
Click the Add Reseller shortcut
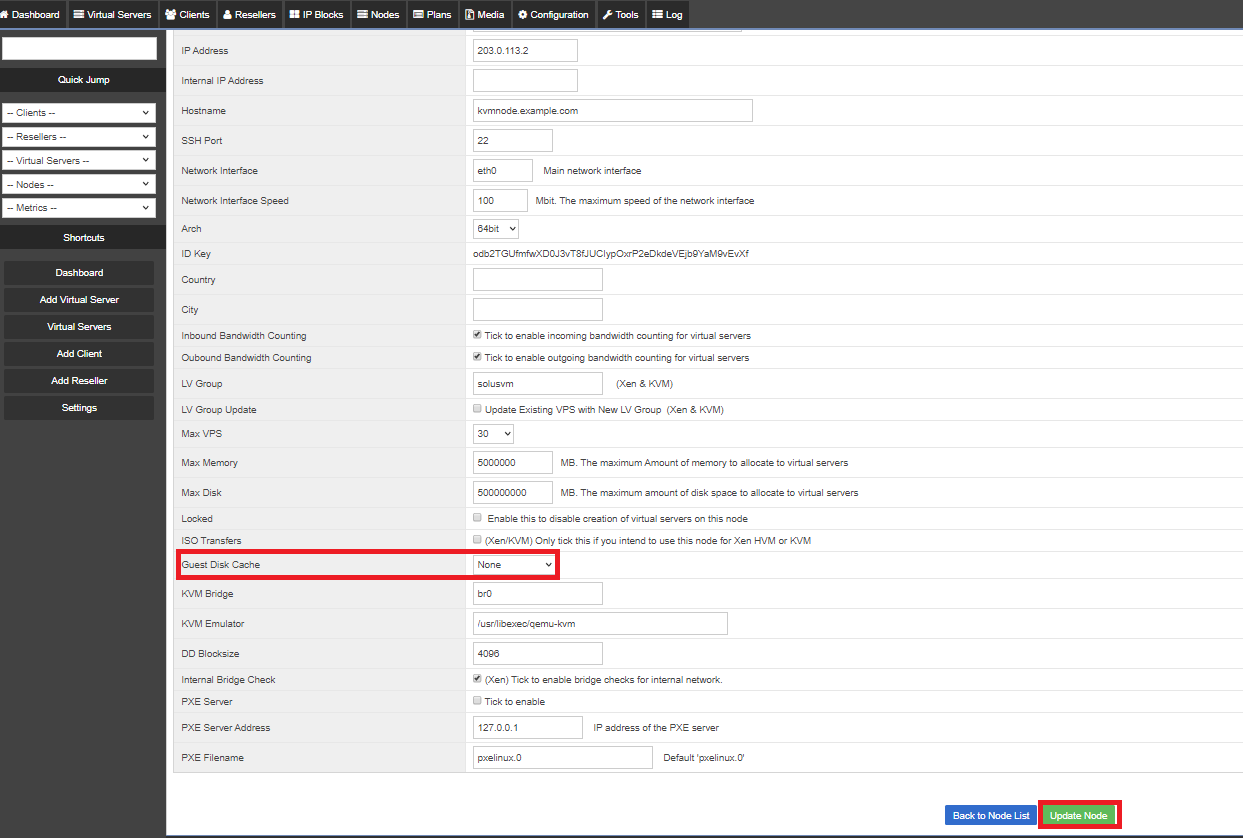79,381
